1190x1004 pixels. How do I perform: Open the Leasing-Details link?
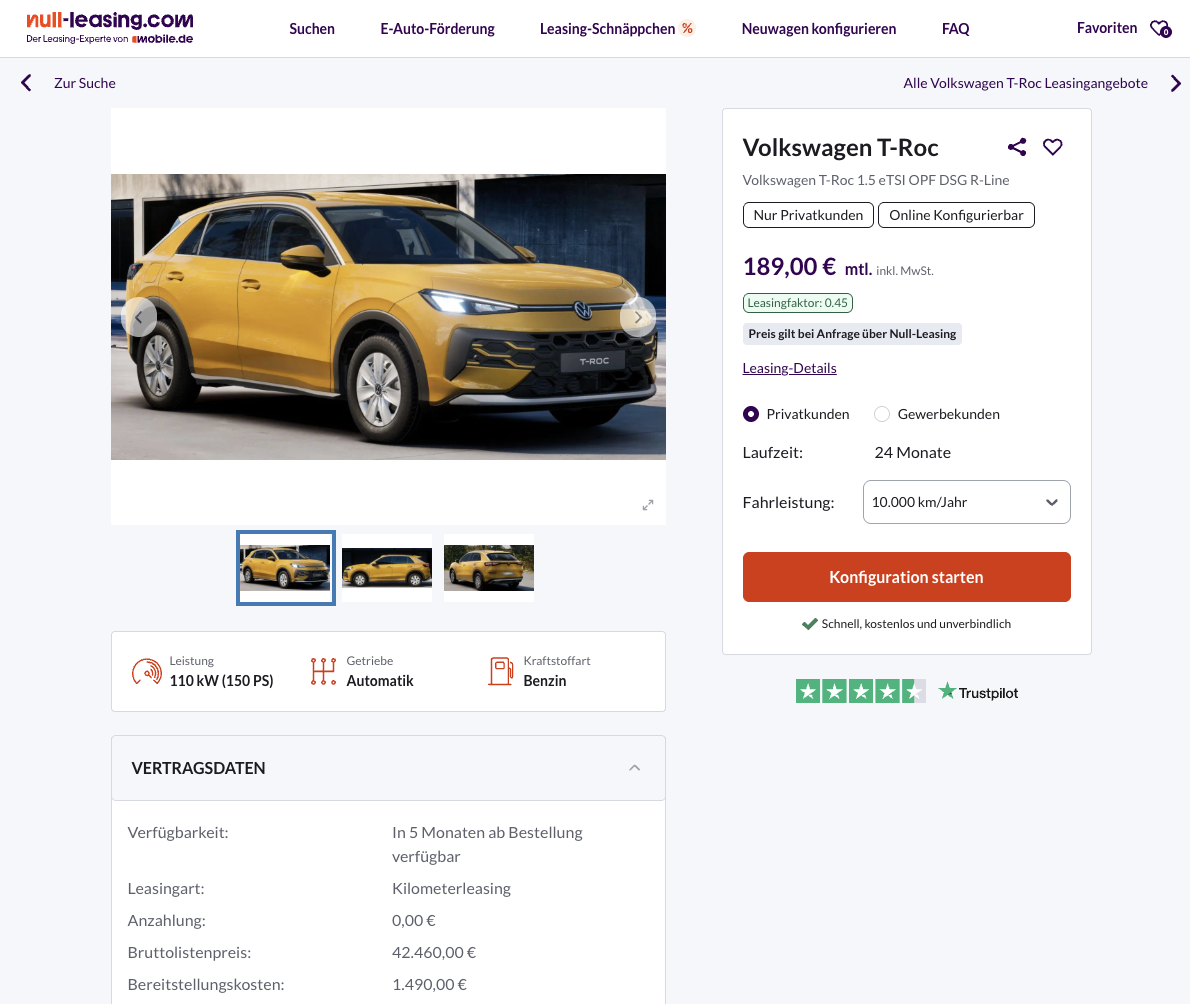pos(789,368)
